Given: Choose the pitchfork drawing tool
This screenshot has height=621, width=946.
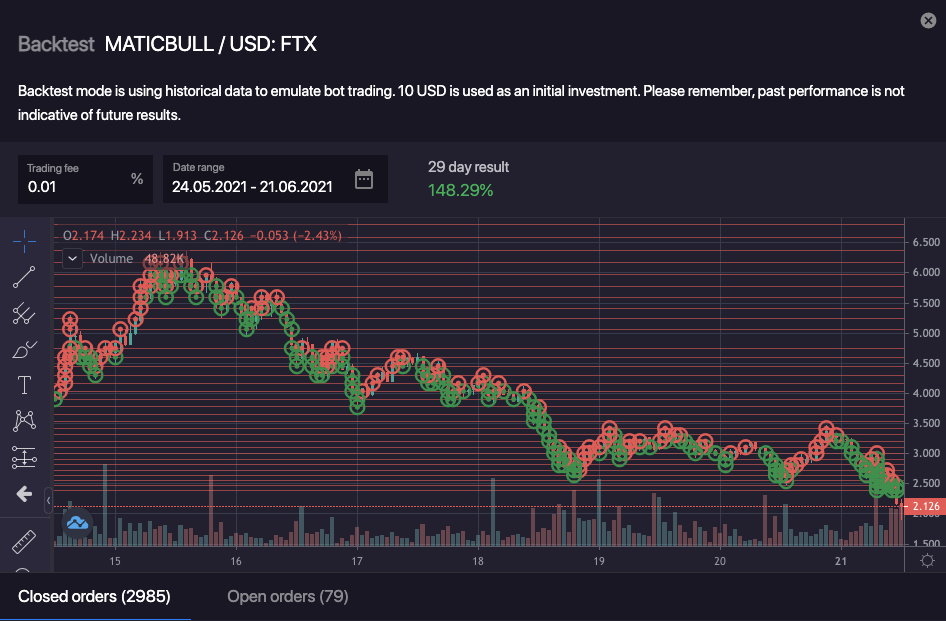Looking at the screenshot, I should pyautogui.click(x=25, y=314).
